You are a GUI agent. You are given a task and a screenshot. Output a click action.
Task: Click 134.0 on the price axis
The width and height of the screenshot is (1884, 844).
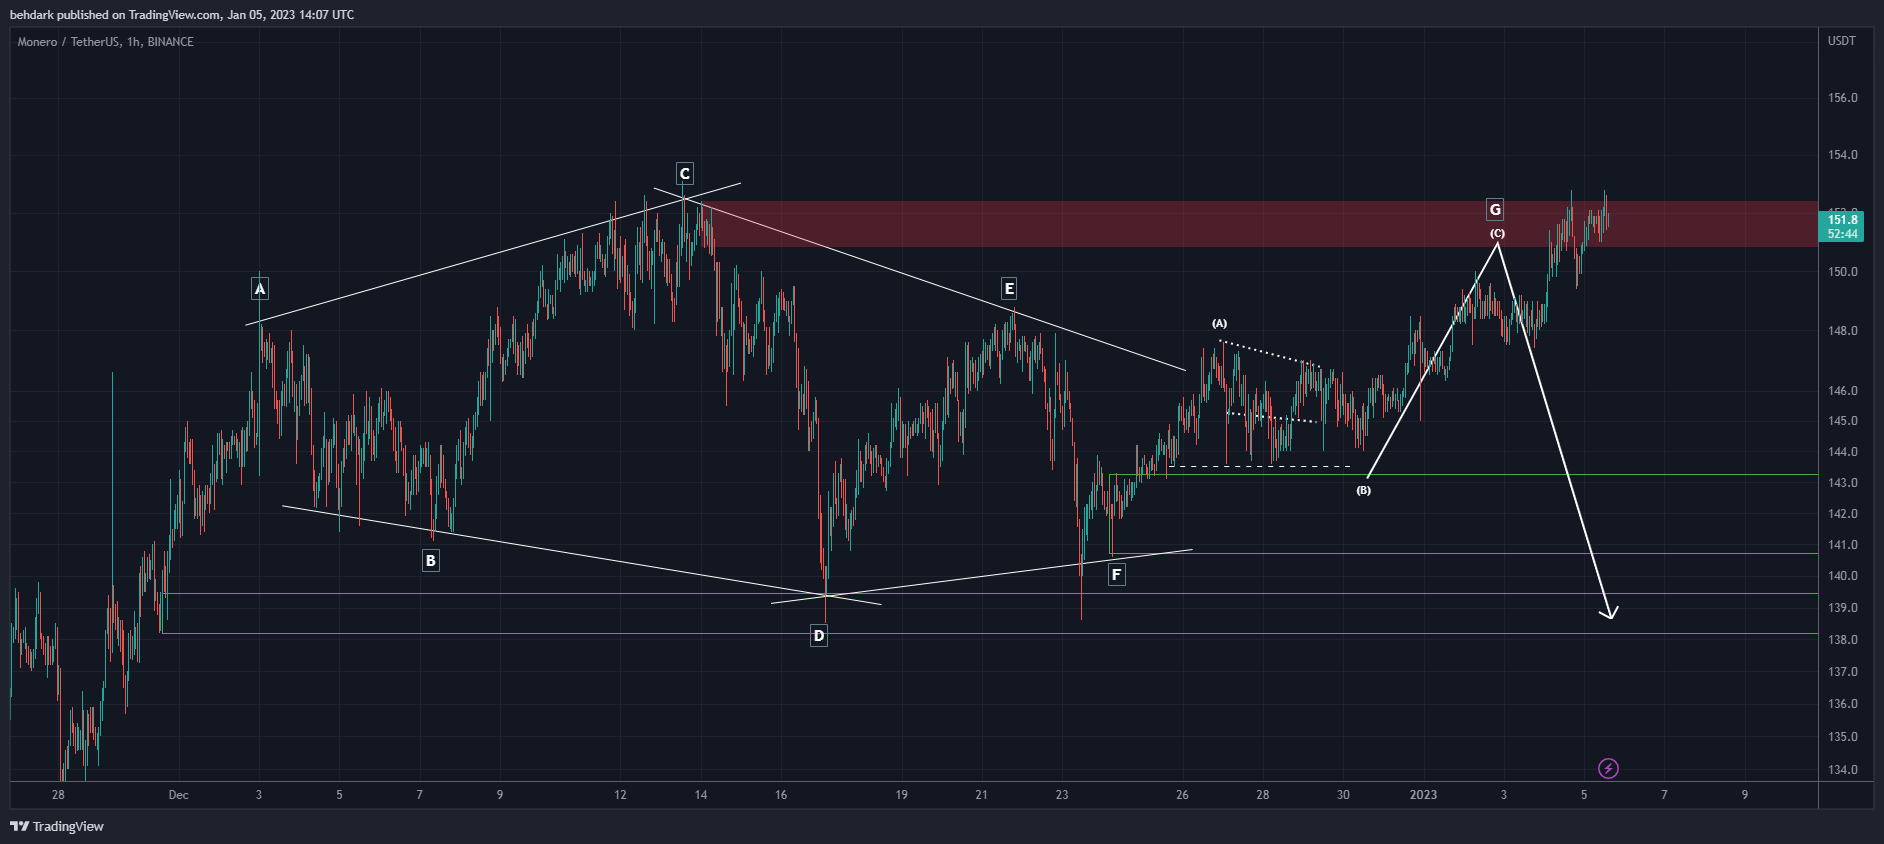[x=1842, y=770]
